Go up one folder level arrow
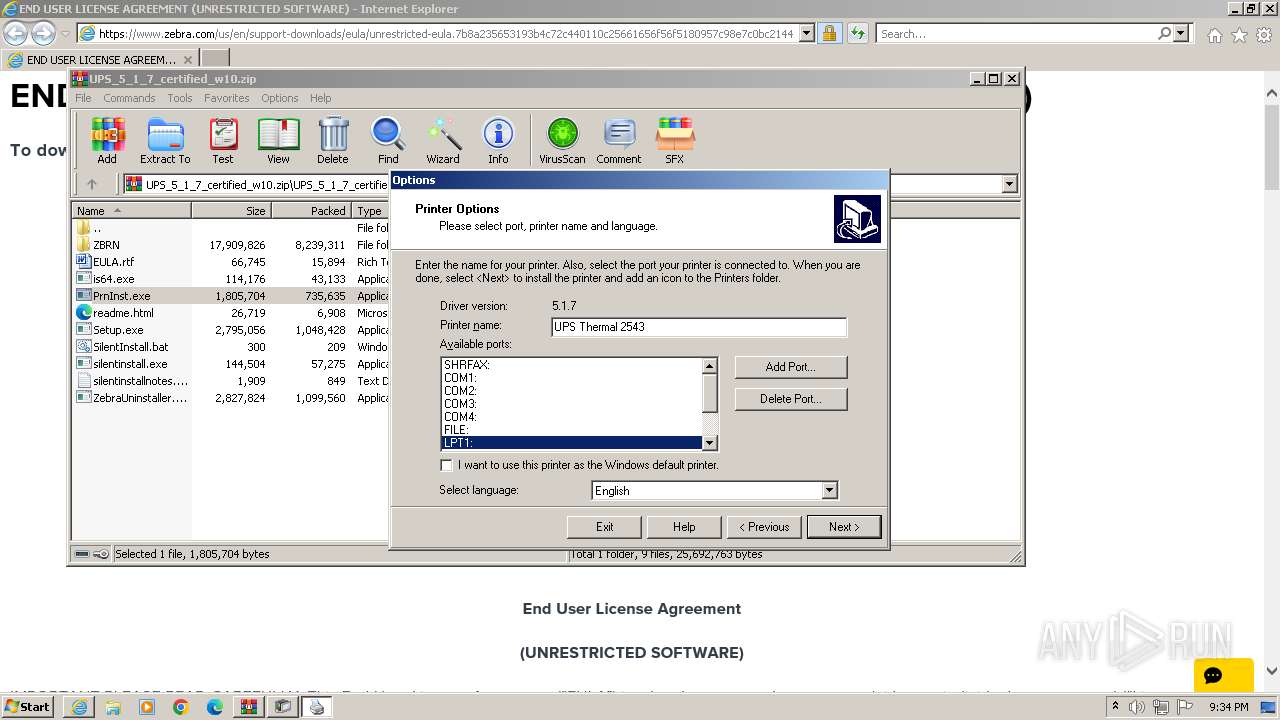The height and width of the screenshot is (720, 1280). (92, 184)
